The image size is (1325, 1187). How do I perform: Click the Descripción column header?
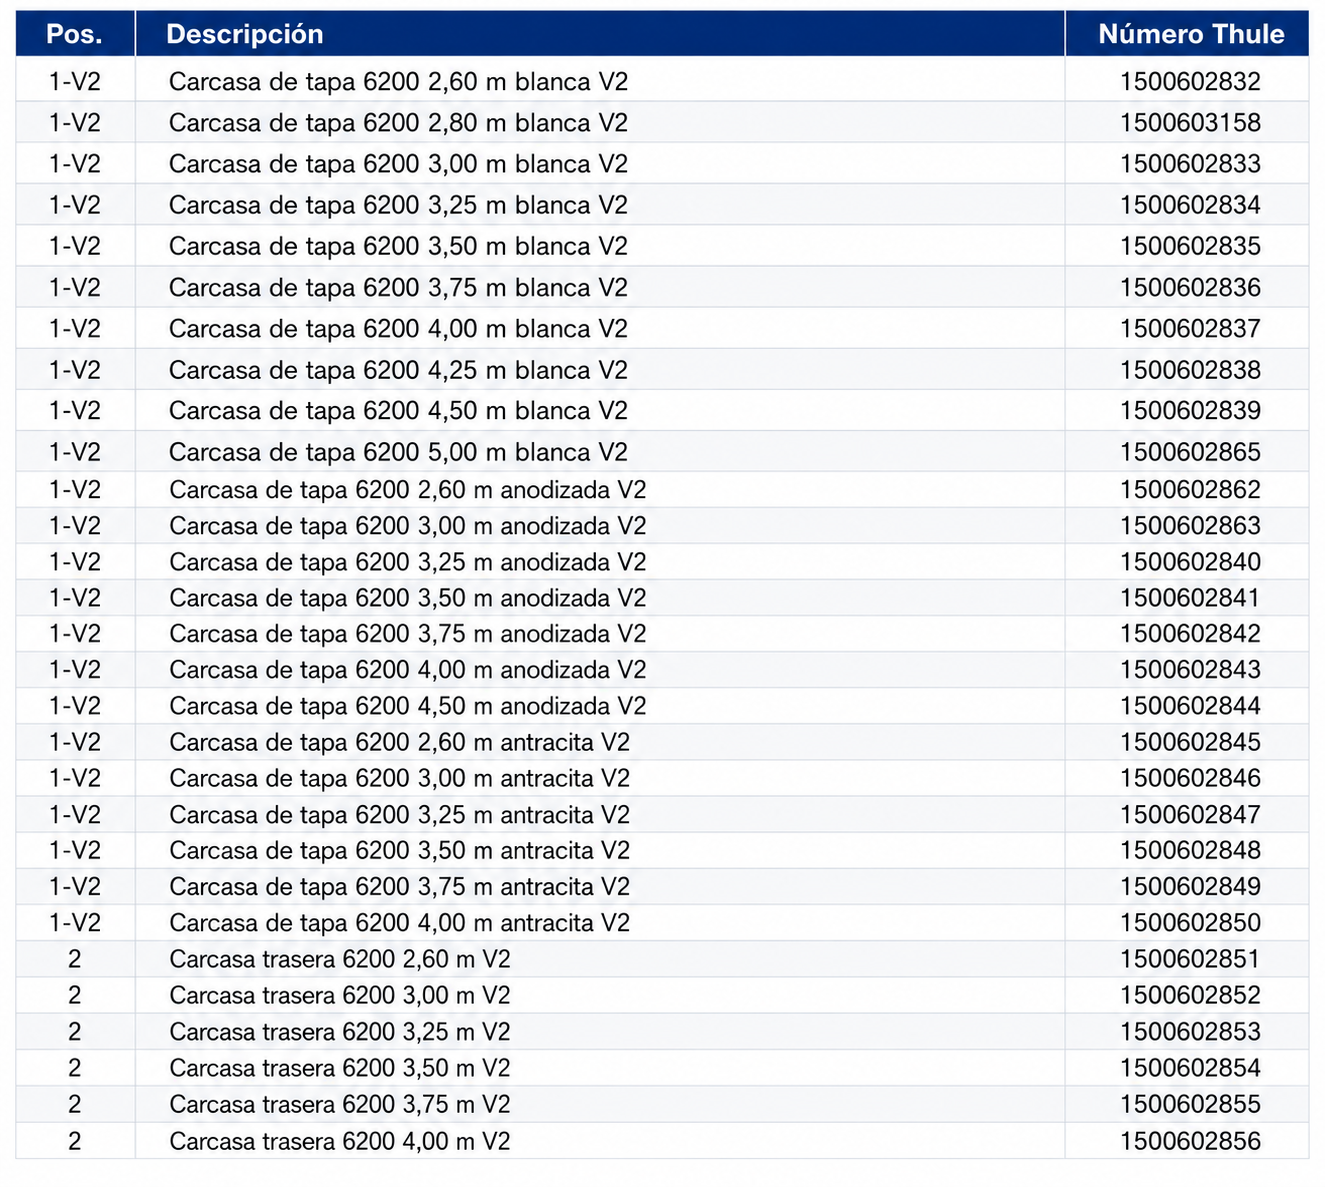(x=600, y=34)
